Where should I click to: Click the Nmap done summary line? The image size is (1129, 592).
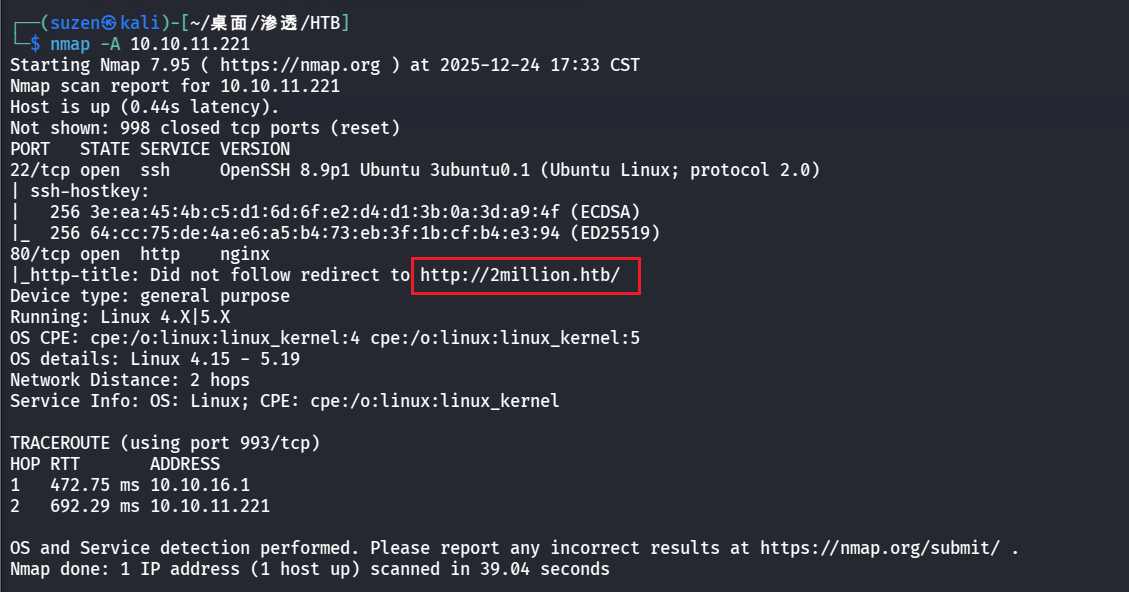(310, 569)
